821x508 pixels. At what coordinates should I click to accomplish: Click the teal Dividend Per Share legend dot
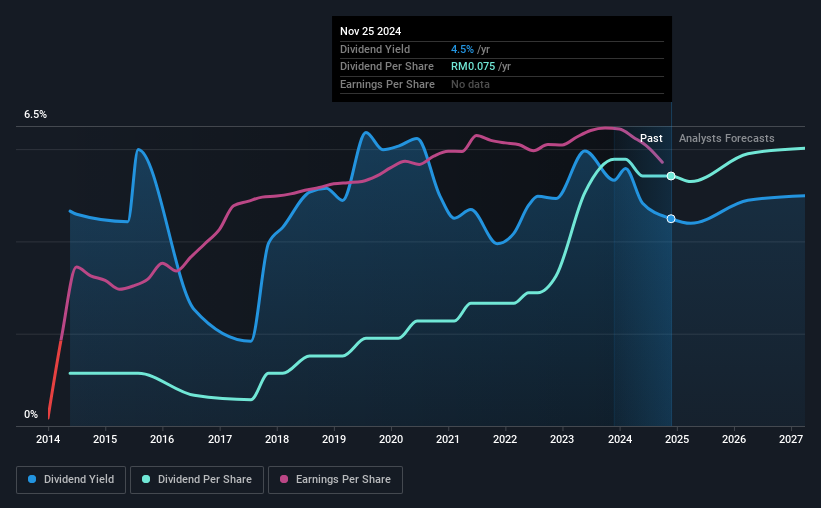(146, 479)
